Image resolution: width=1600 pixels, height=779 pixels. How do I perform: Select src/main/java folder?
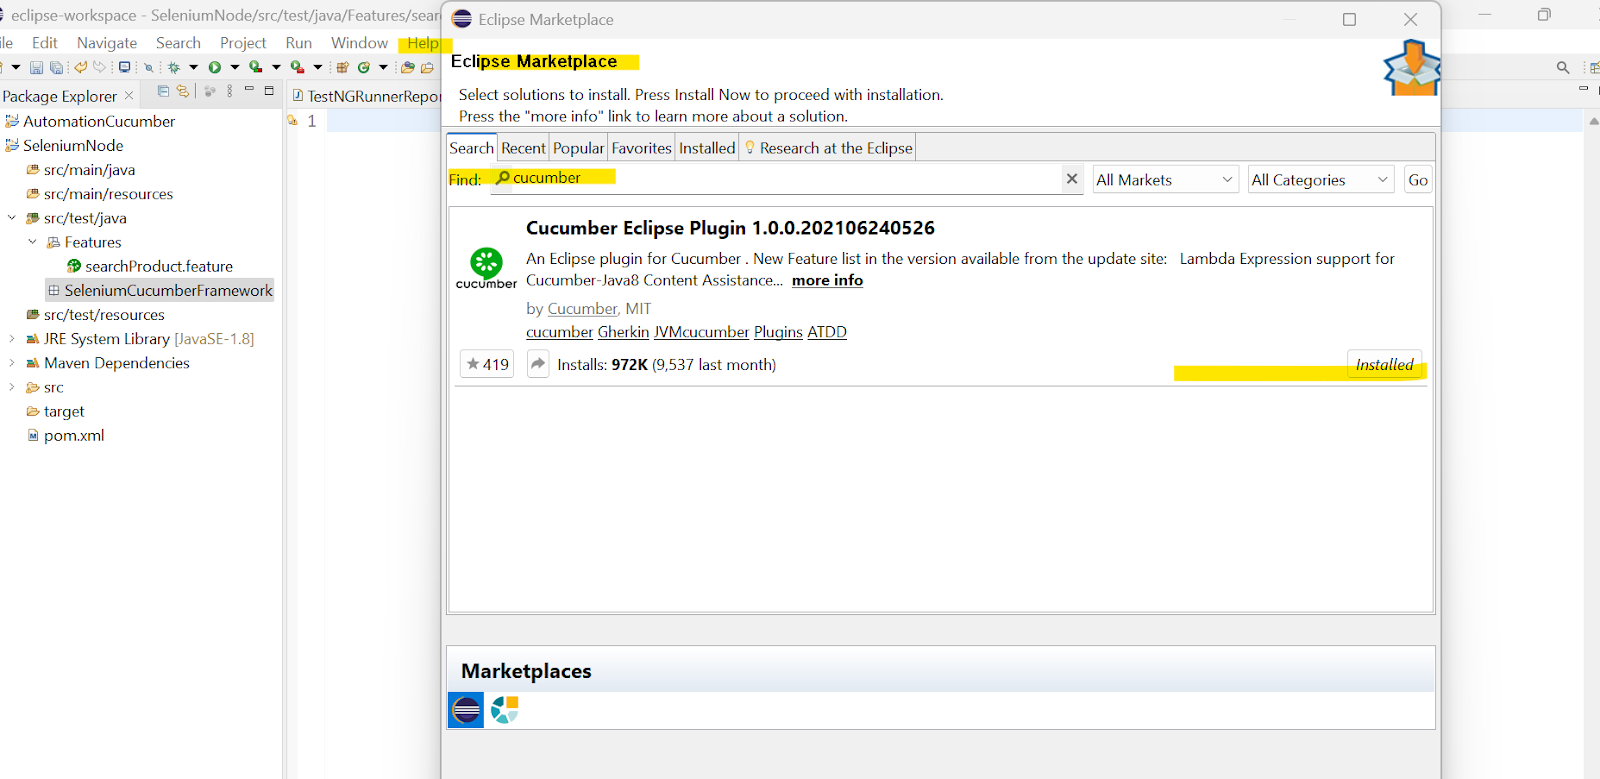coord(89,170)
